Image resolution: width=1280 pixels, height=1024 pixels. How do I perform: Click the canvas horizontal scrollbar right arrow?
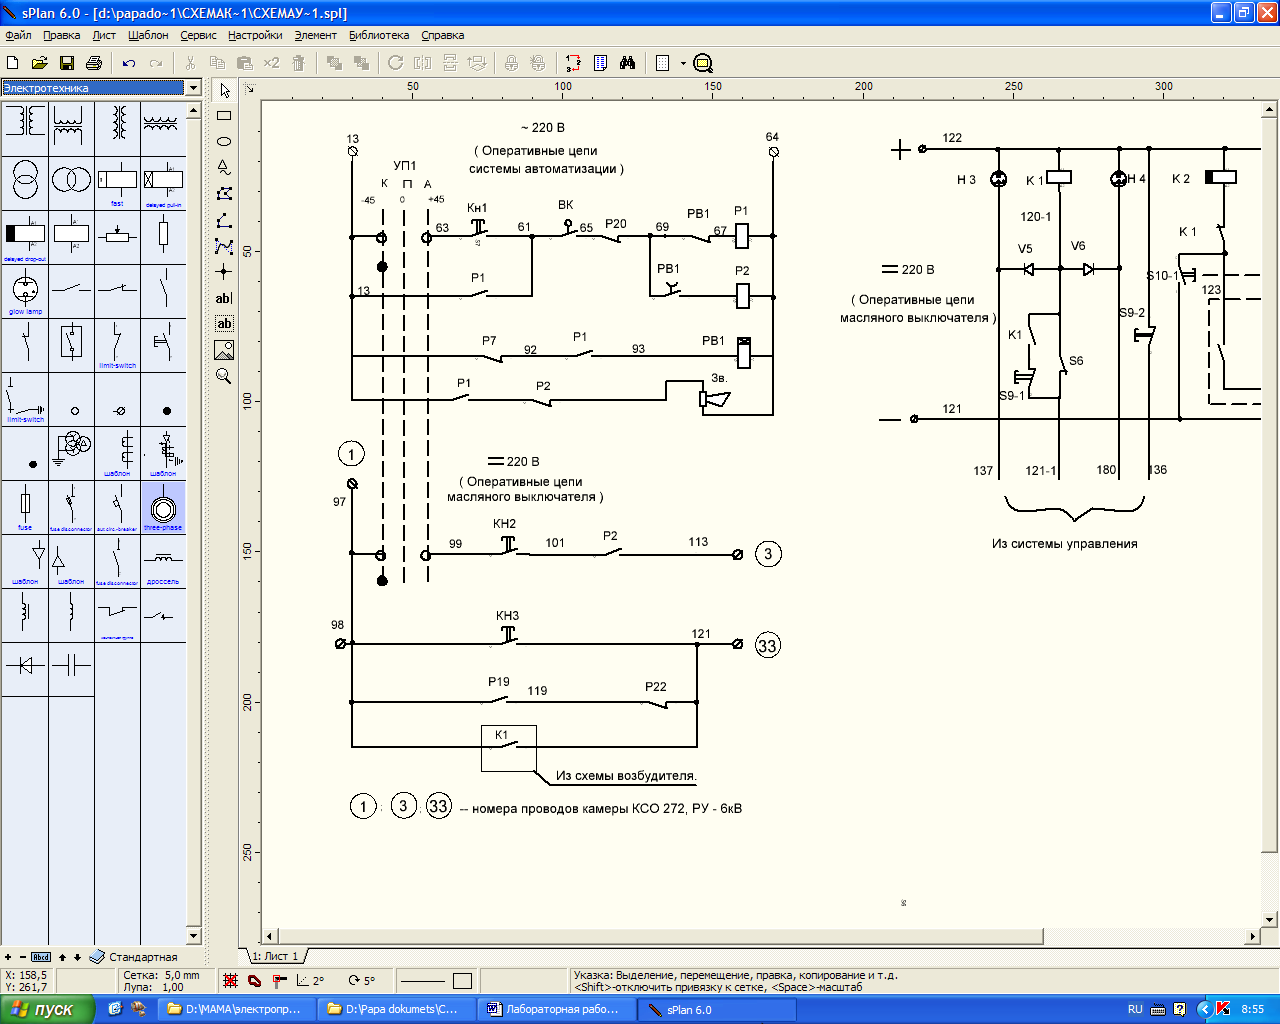coord(1254,937)
